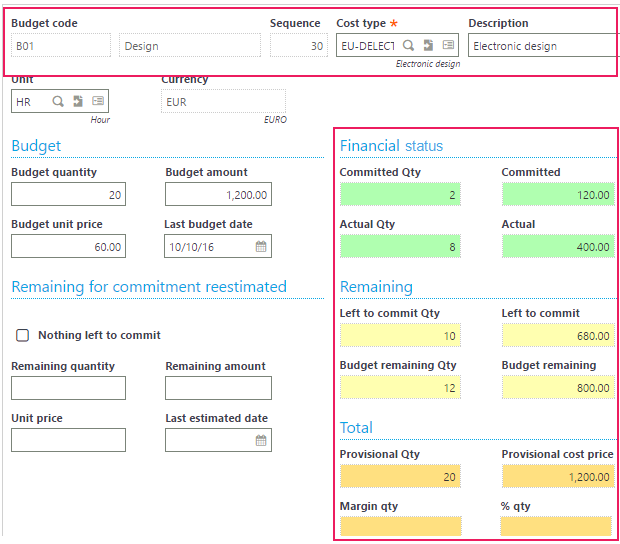Tick the Nothing left to commit checkbox
Image resolution: width=620 pixels, height=544 pixels.
click(x=23, y=335)
